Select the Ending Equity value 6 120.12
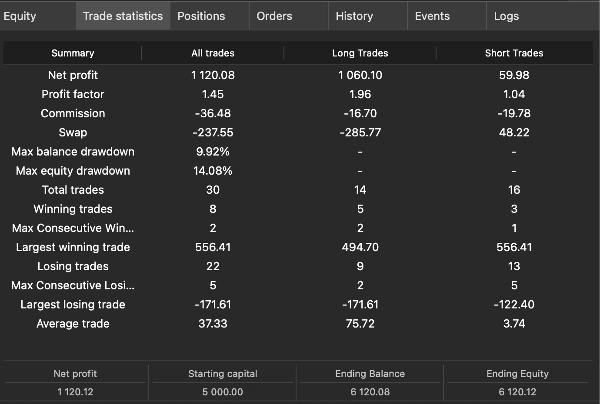 [x=517, y=391]
